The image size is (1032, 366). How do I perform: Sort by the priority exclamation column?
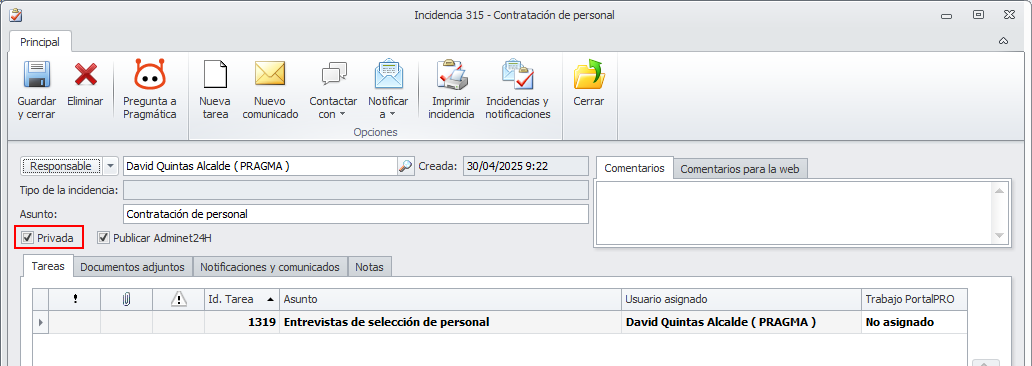point(75,300)
